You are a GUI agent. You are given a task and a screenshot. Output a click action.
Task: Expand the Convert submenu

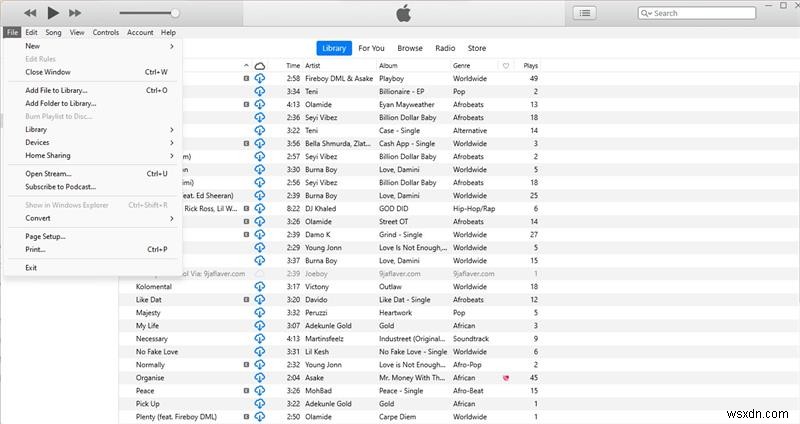pyautogui.click(x=93, y=218)
